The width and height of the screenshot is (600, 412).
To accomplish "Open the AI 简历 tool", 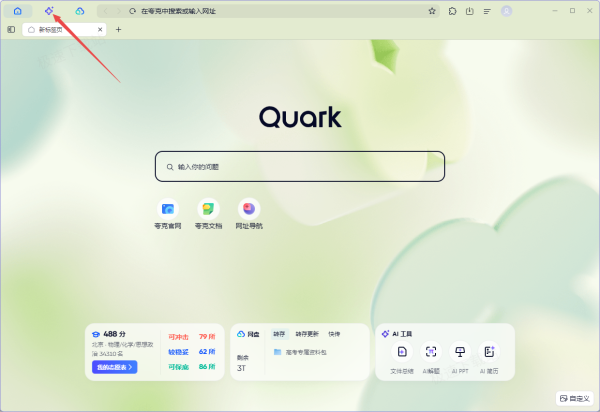I will [489, 357].
